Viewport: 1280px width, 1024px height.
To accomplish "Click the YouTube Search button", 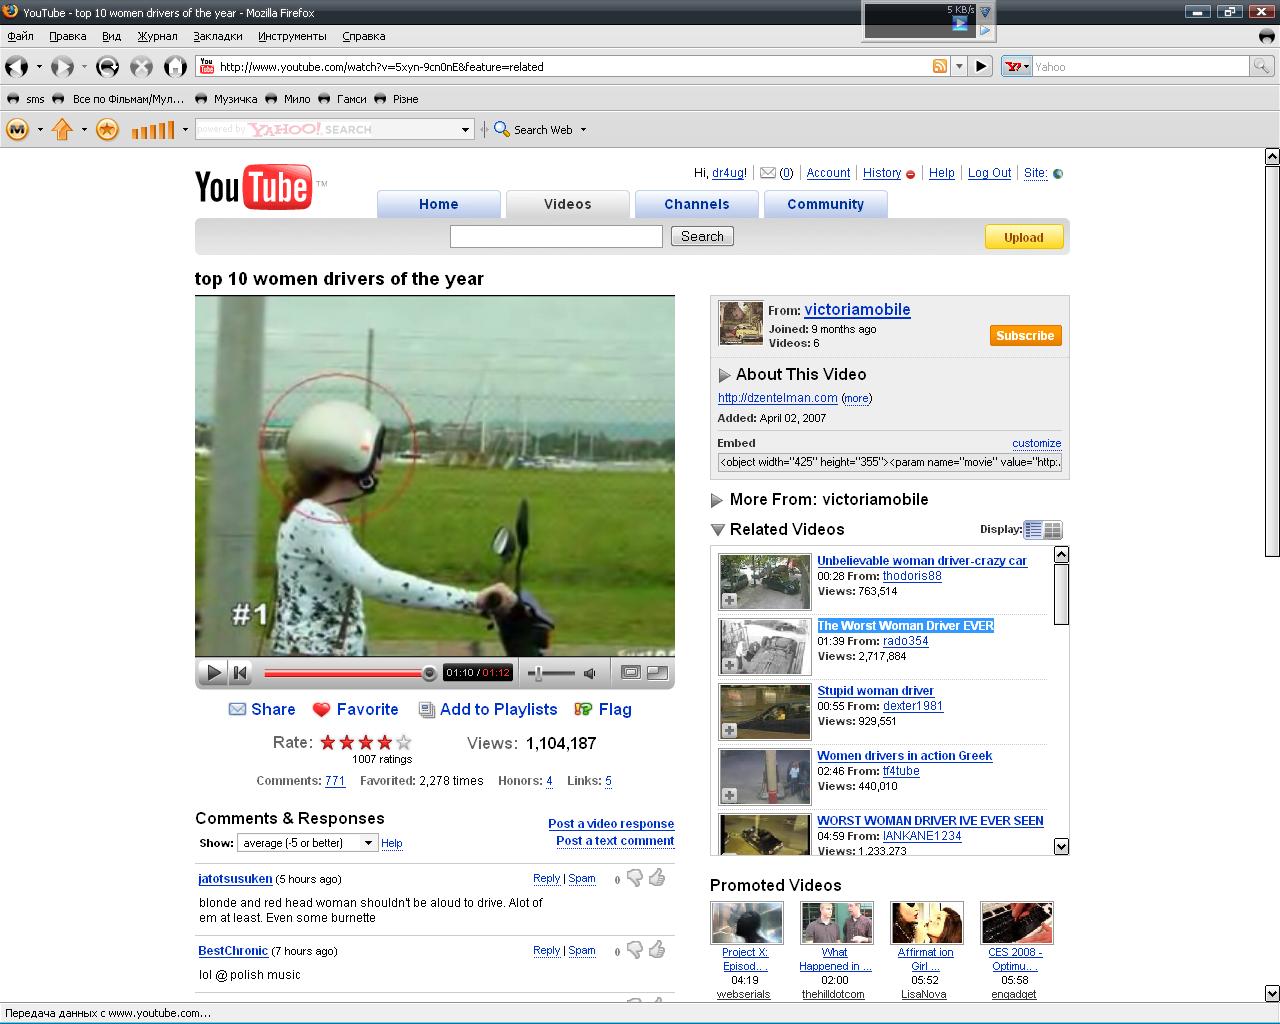I will click(x=702, y=236).
